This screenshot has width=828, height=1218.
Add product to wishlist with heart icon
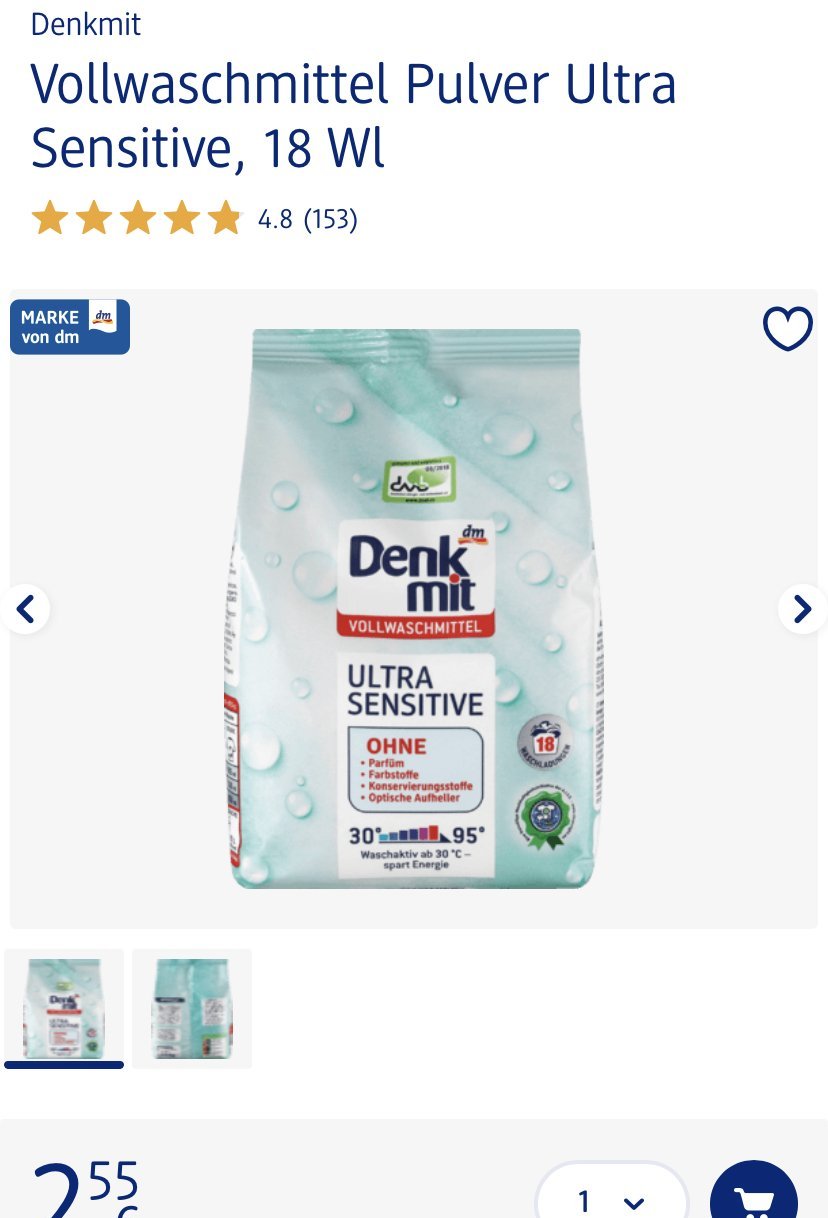pos(788,329)
